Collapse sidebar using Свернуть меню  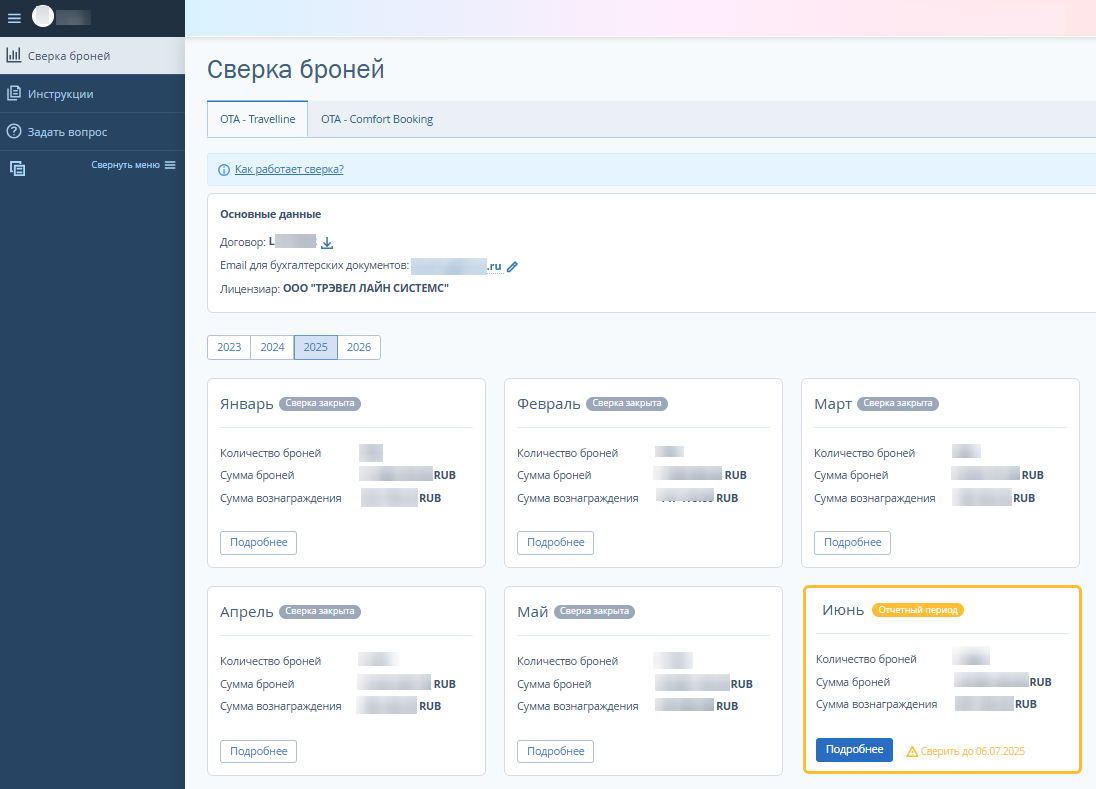click(x=133, y=165)
